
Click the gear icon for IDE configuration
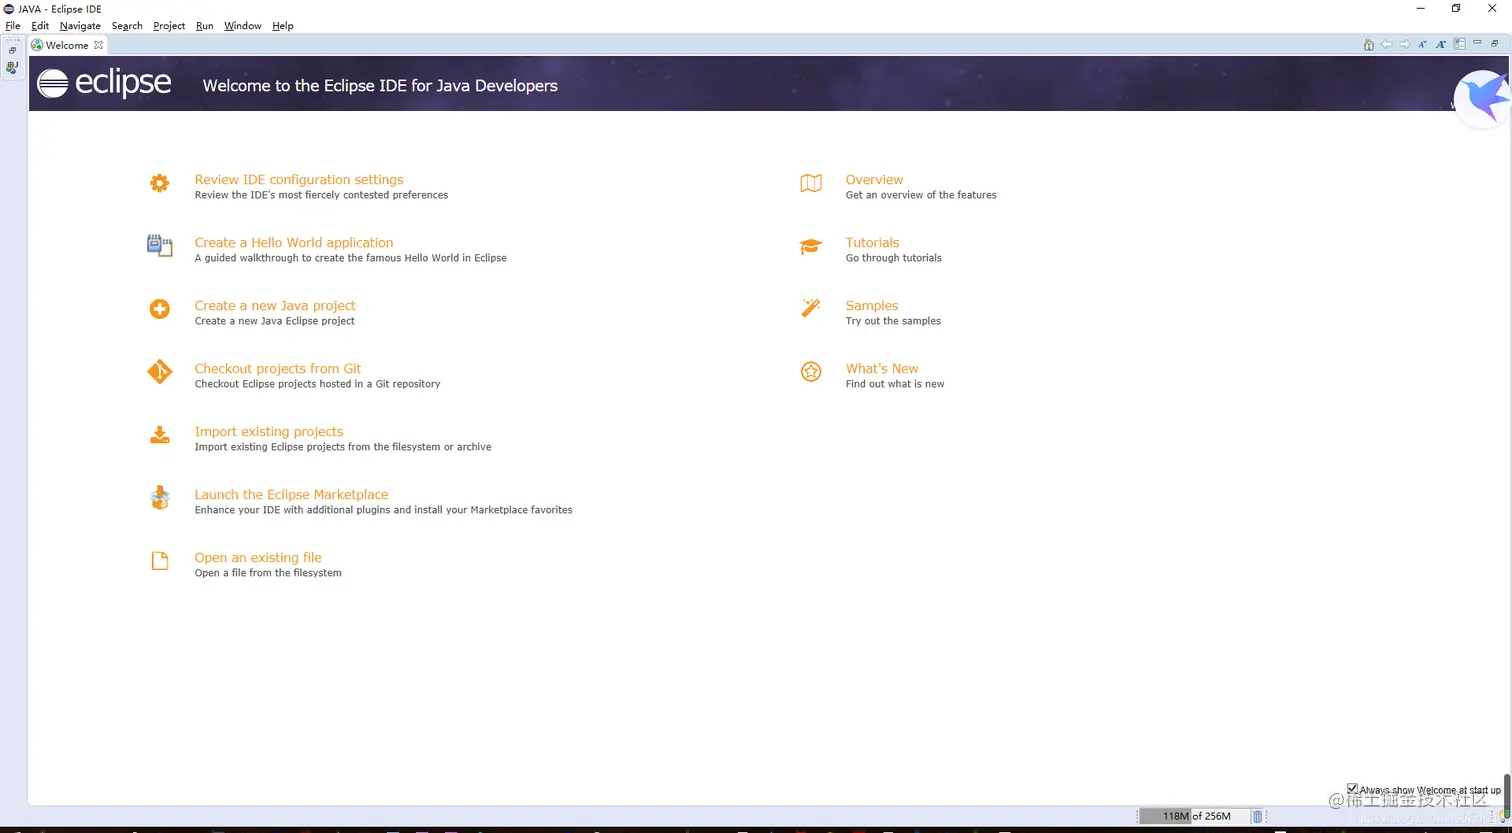pyautogui.click(x=159, y=183)
